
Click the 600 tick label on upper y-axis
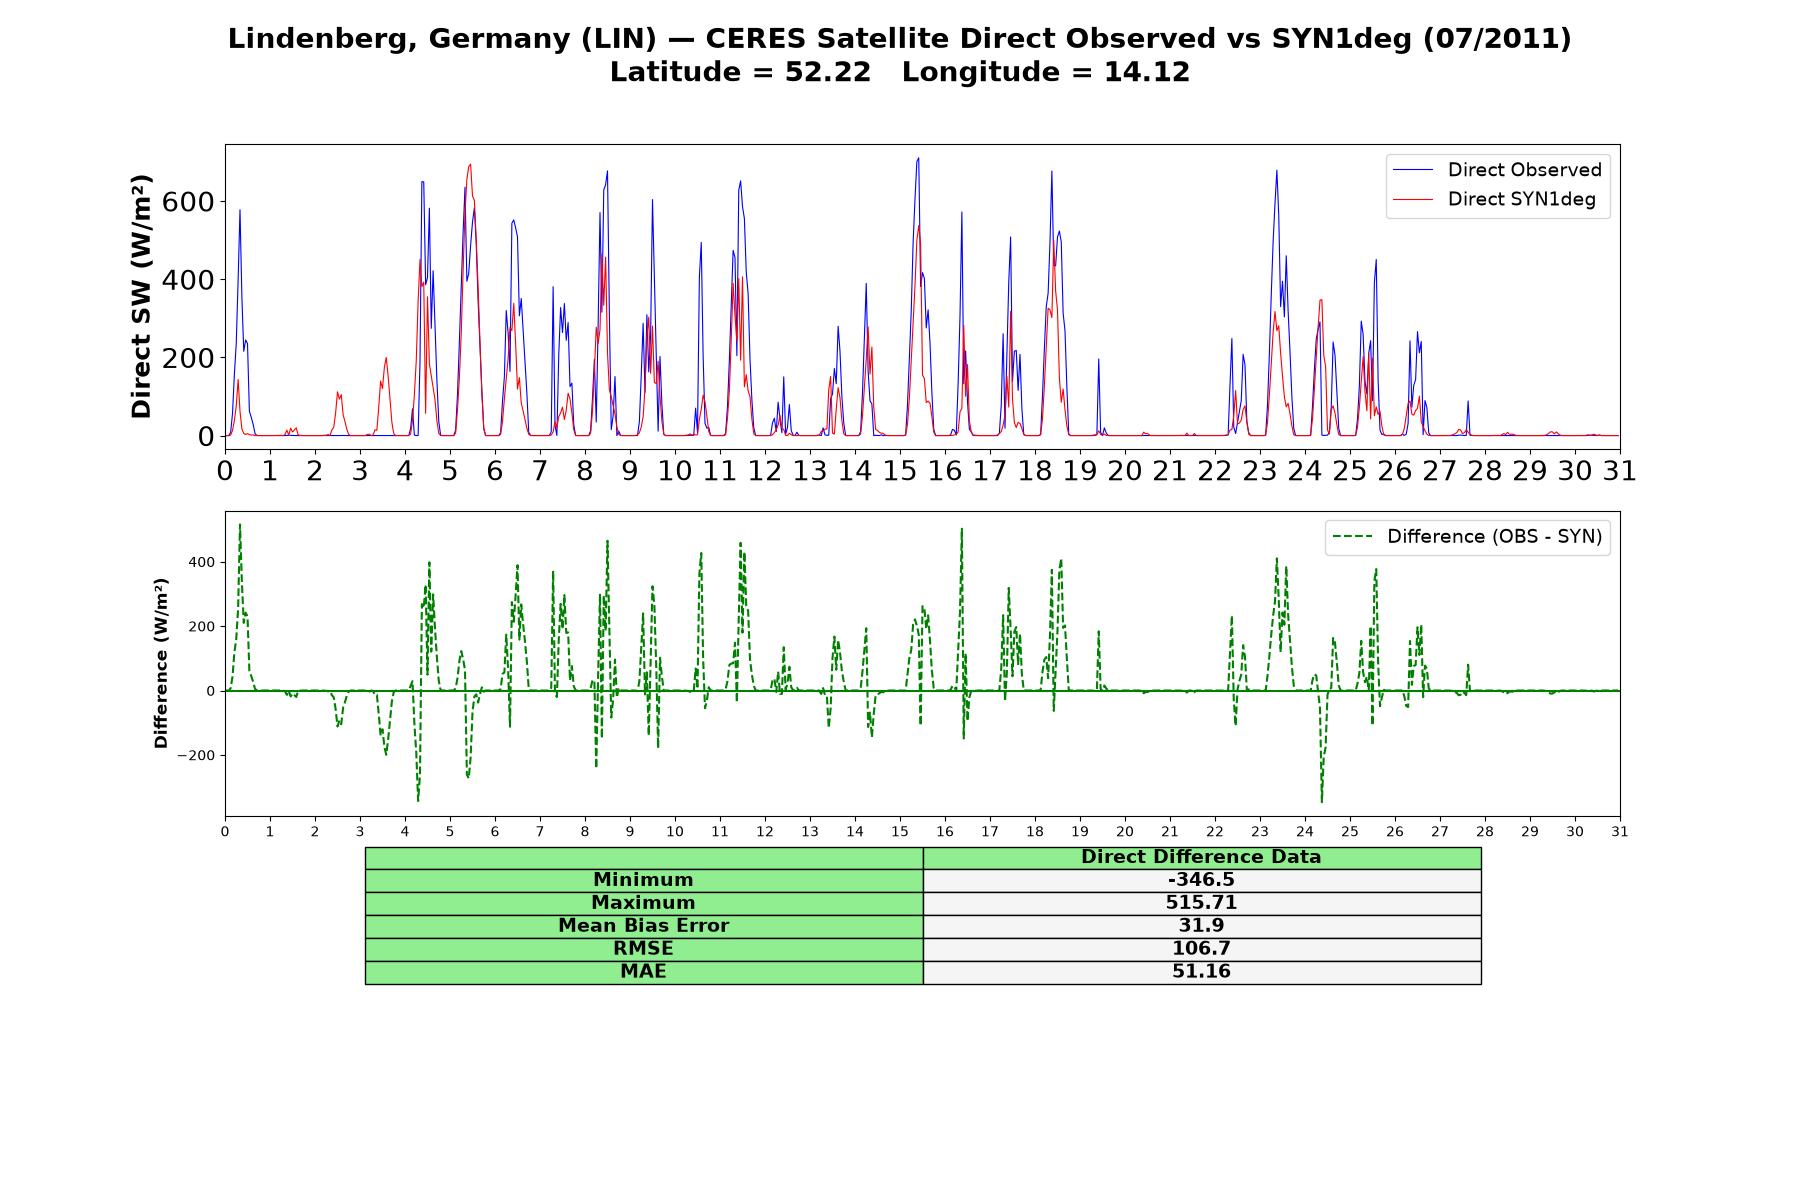(x=190, y=202)
